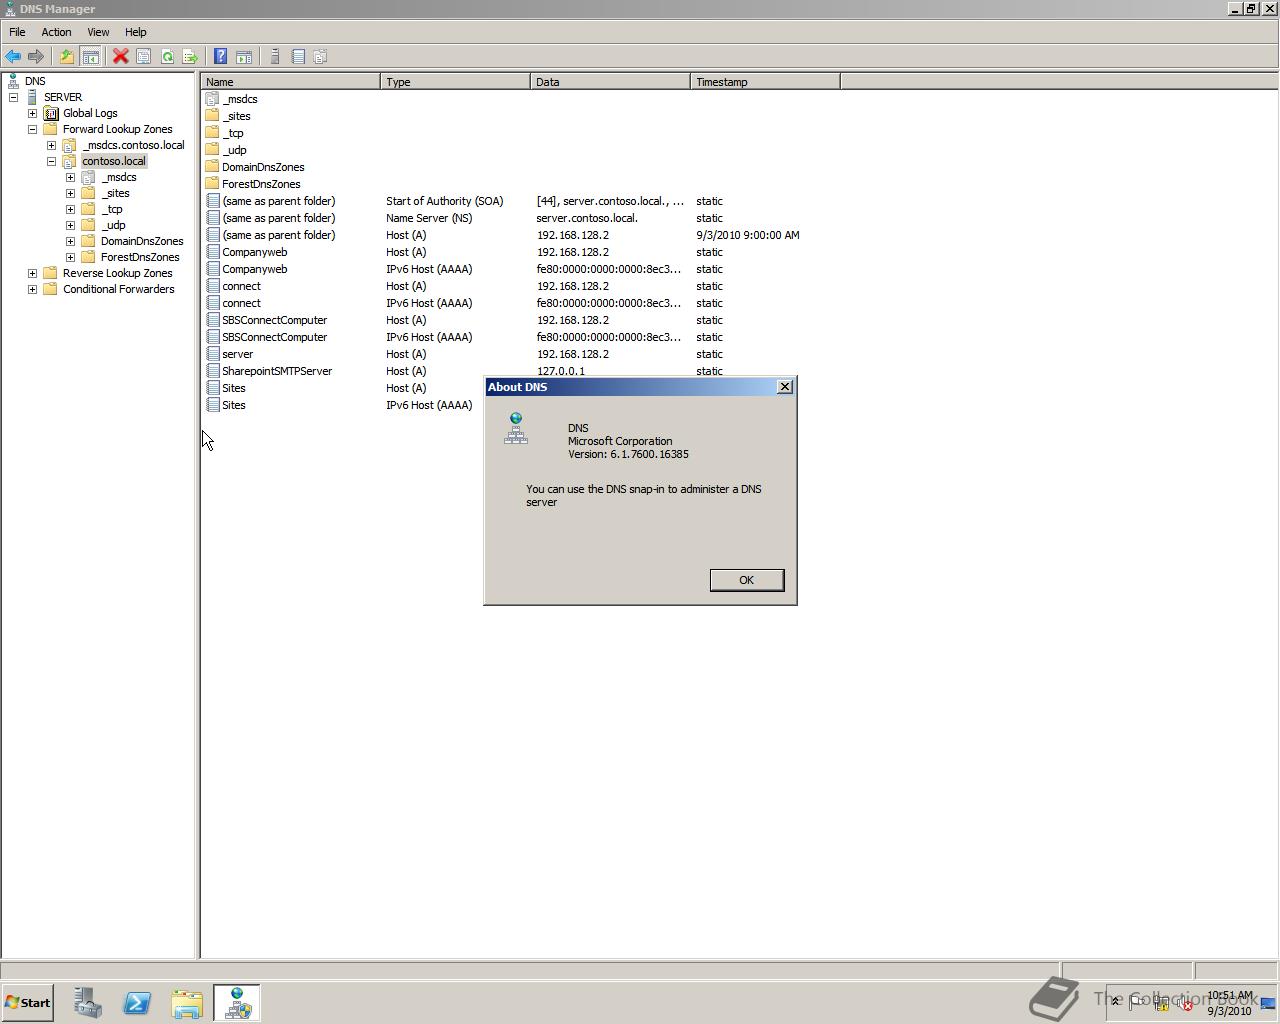
Task: Click the Up One Level folder icon
Action: pos(67,57)
